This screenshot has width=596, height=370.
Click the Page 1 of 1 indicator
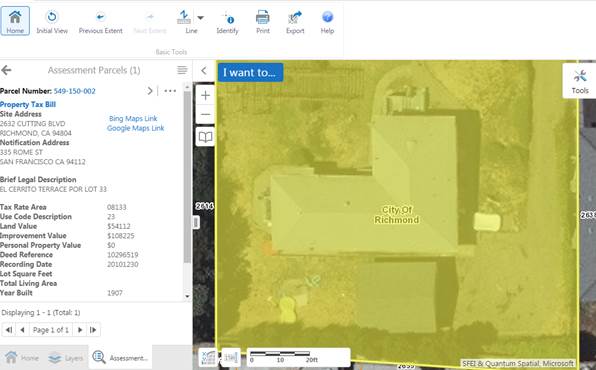click(x=51, y=330)
